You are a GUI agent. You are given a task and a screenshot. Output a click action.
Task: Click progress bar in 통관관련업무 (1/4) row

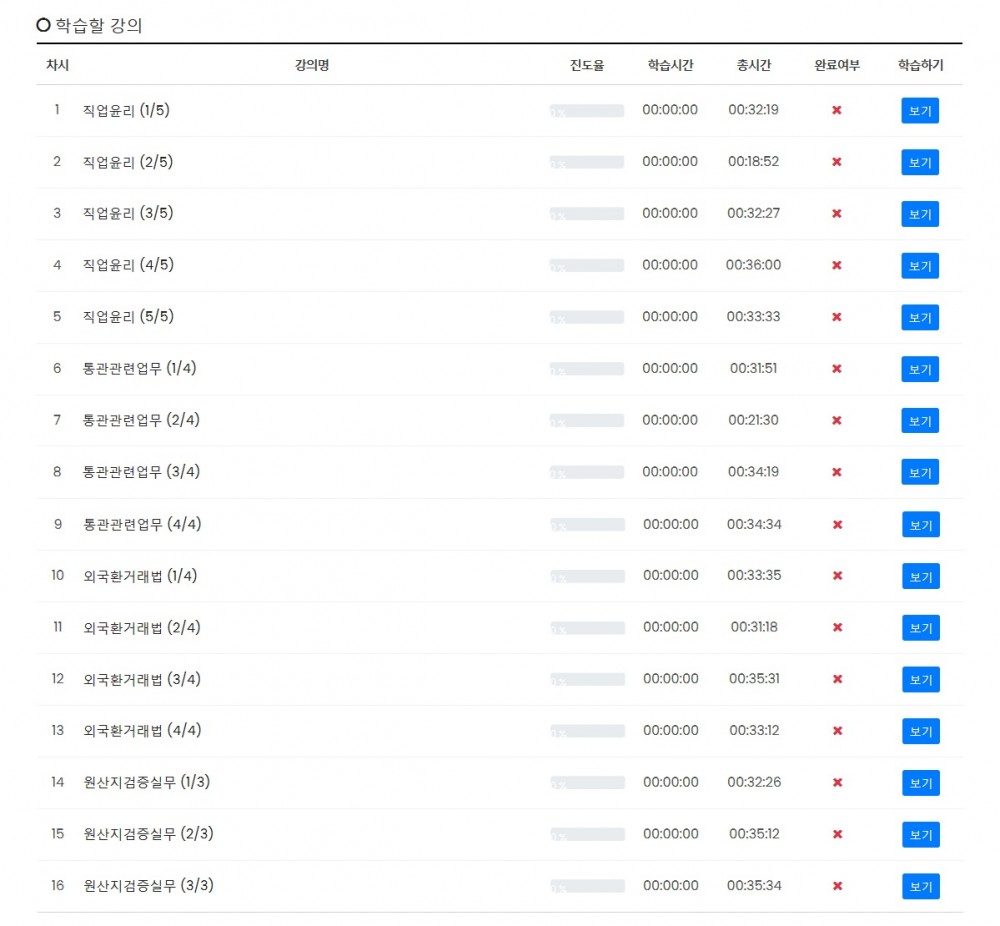587,369
